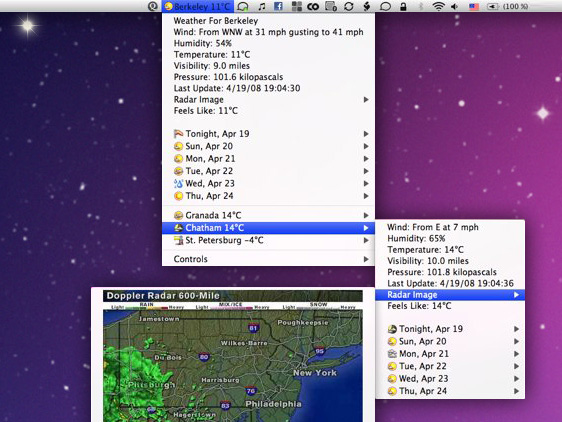Viewport: 562px width, 422px height.
Task: Select Mon, Apr 21 forecast in Berkeley menu
Action: 268,159
